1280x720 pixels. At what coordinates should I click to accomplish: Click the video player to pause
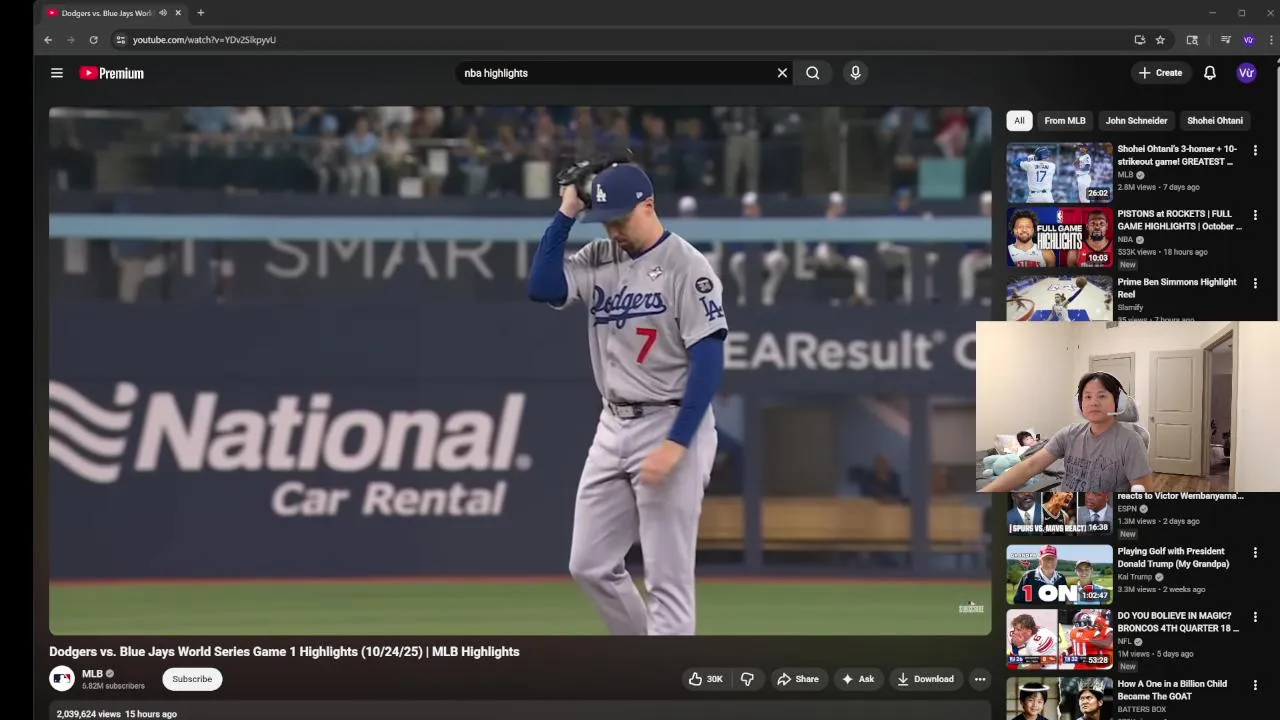click(x=520, y=370)
